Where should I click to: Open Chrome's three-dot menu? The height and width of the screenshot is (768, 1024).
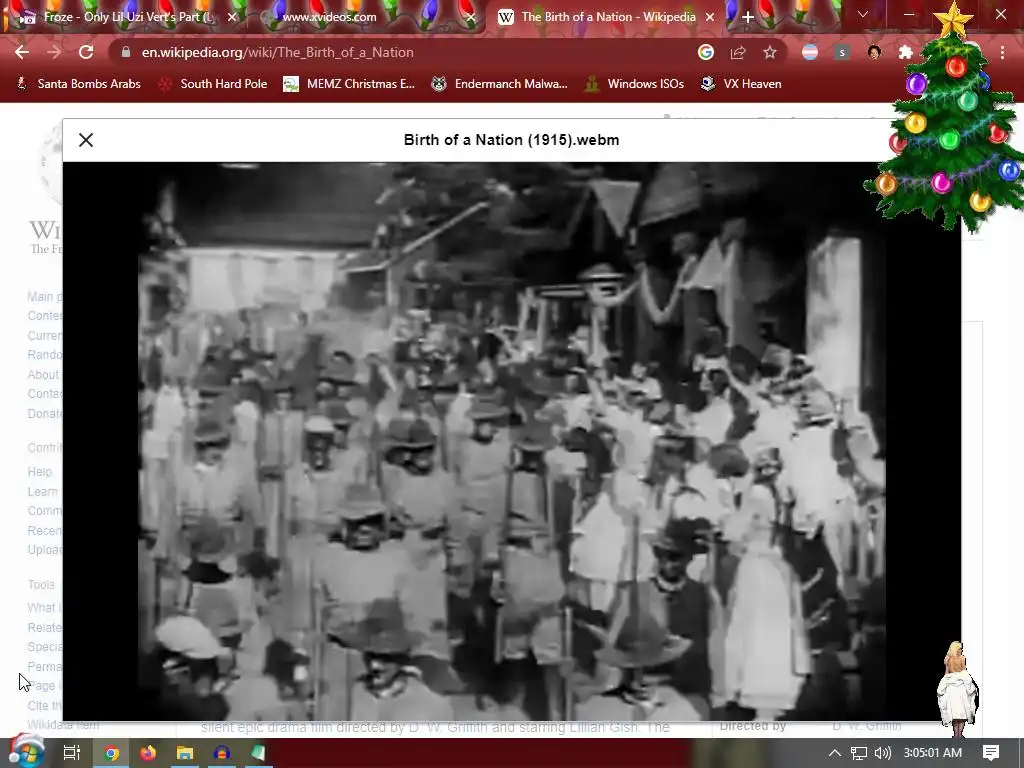(x=1002, y=52)
